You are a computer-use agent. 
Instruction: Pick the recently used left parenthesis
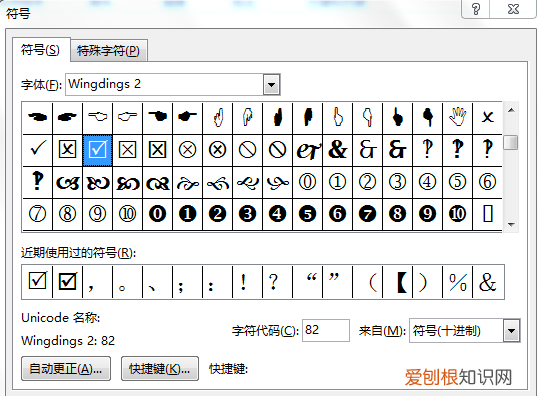coord(368,282)
